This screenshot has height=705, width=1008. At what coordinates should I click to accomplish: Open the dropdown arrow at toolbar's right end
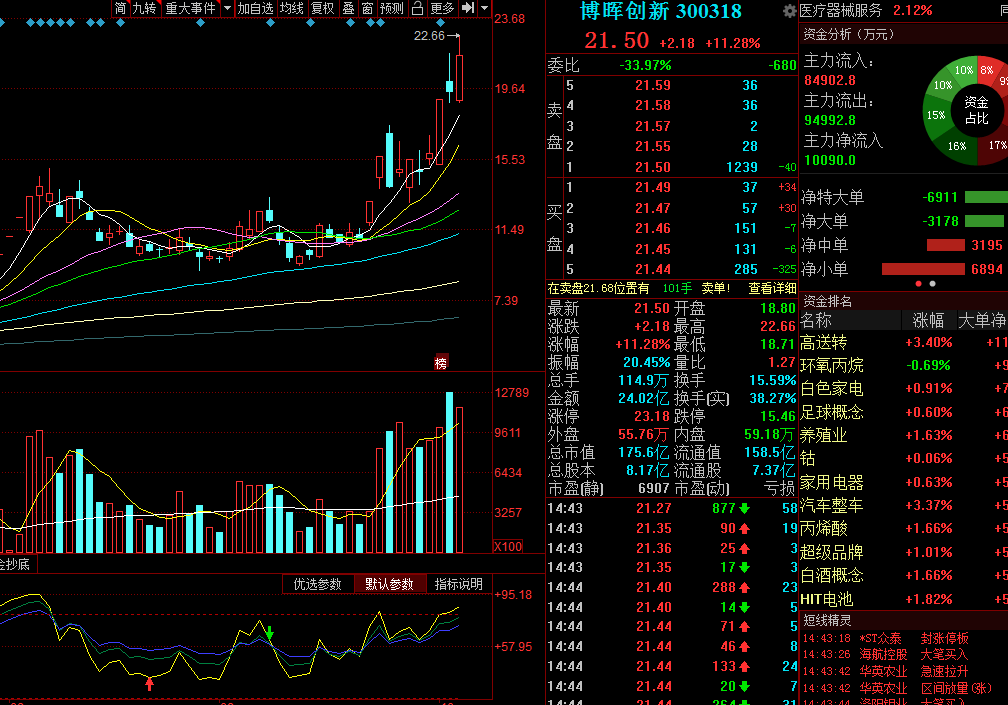pyautogui.click(x=485, y=8)
